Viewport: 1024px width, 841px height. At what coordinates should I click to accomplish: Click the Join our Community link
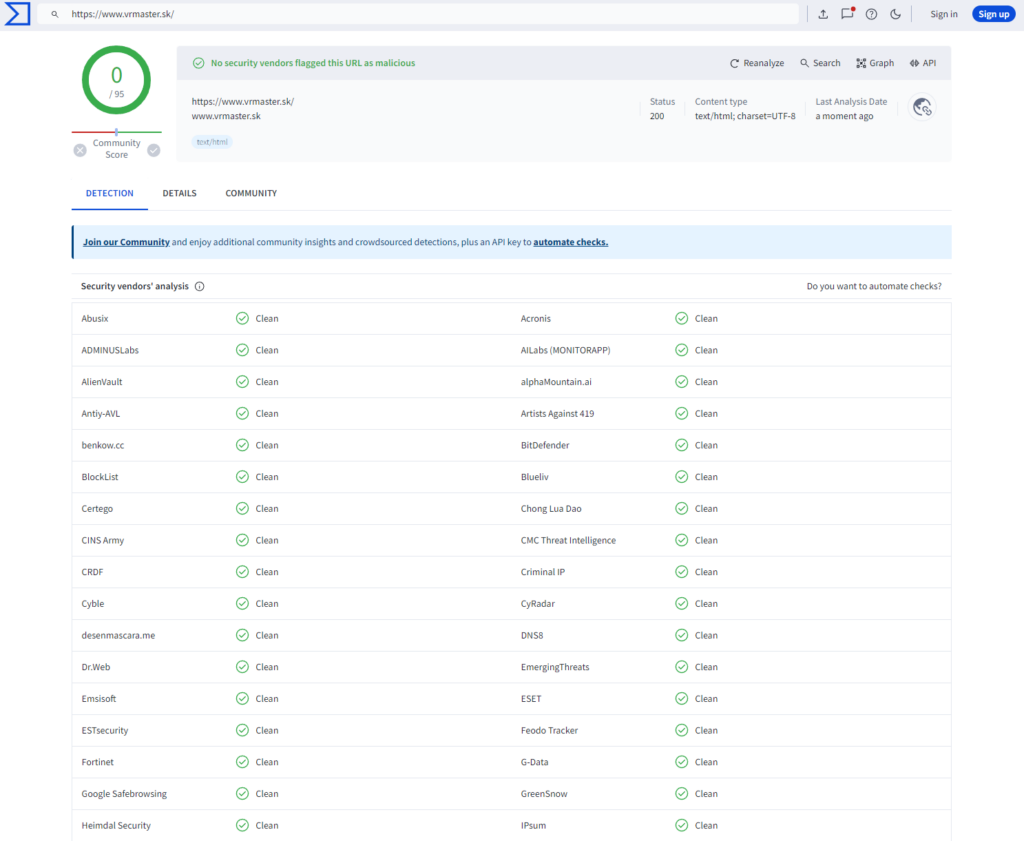[126, 242]
